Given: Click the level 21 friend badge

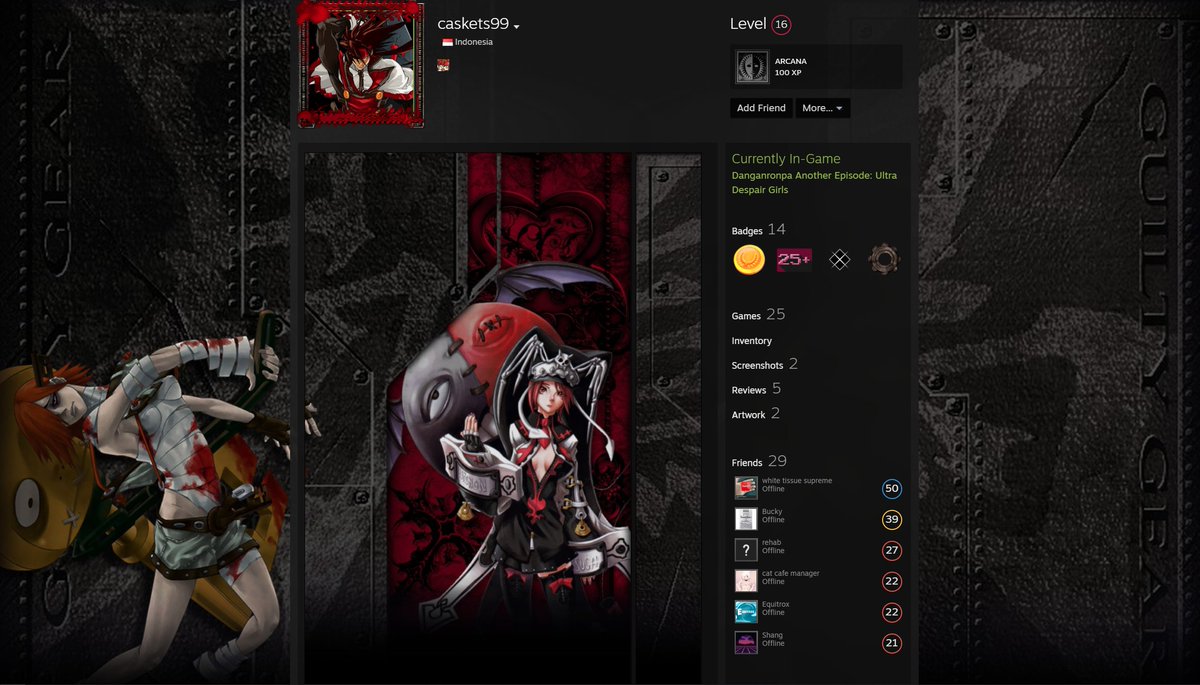Looking at the screenshot, I should point(892,644).
